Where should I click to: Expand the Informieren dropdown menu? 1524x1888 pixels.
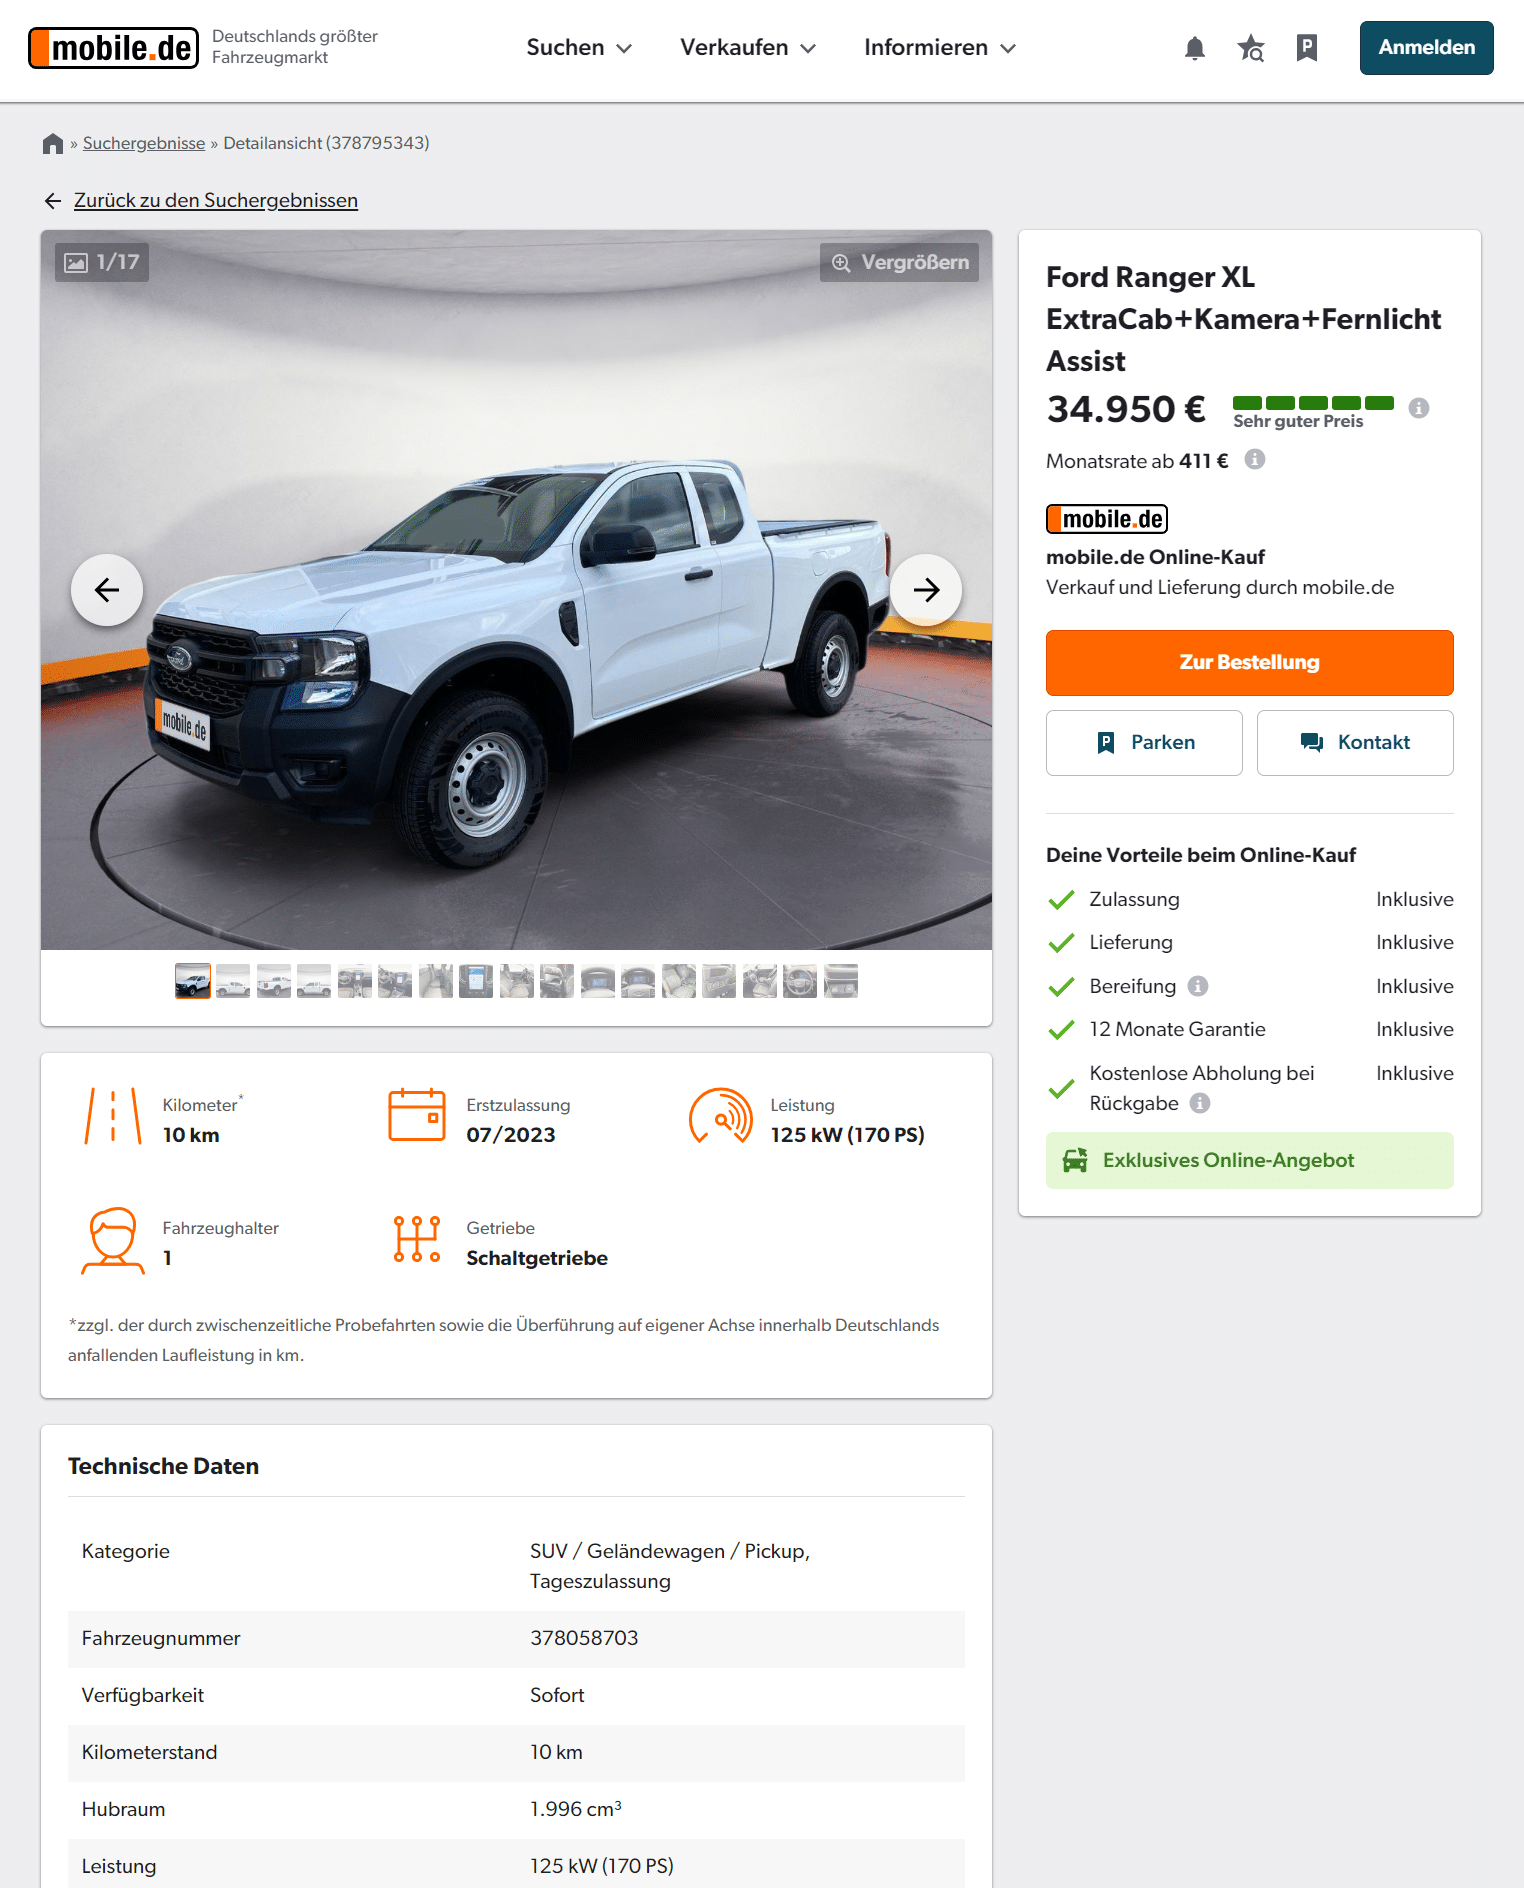[940, 48]
